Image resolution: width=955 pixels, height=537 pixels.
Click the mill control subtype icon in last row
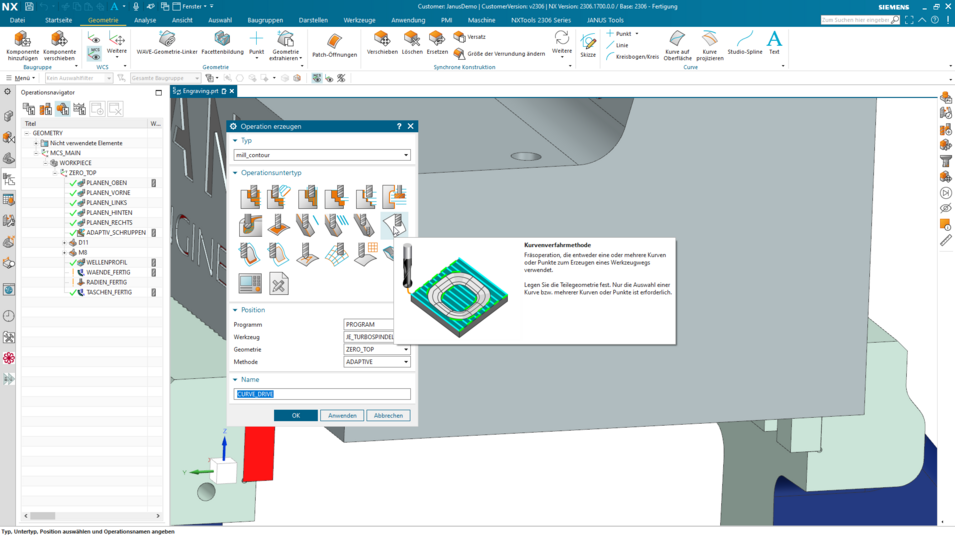coord(250,284)
